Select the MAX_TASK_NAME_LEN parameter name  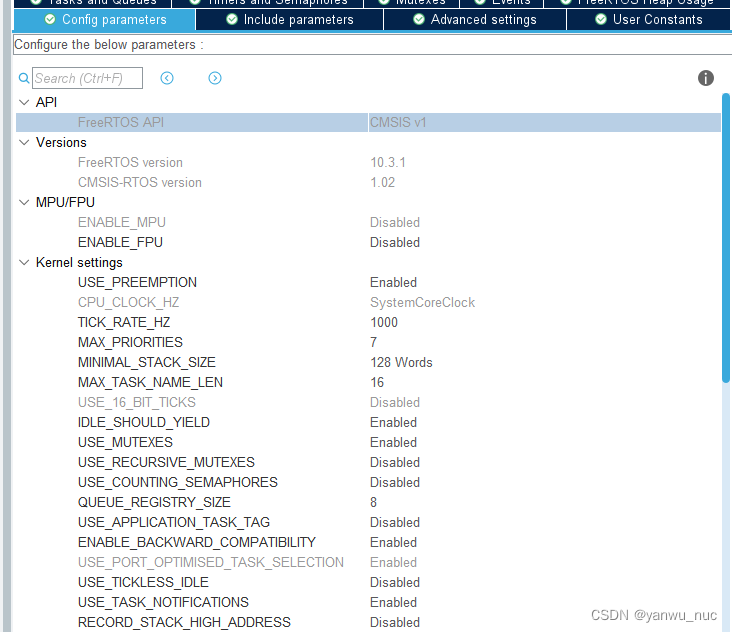tap(150, 382)
